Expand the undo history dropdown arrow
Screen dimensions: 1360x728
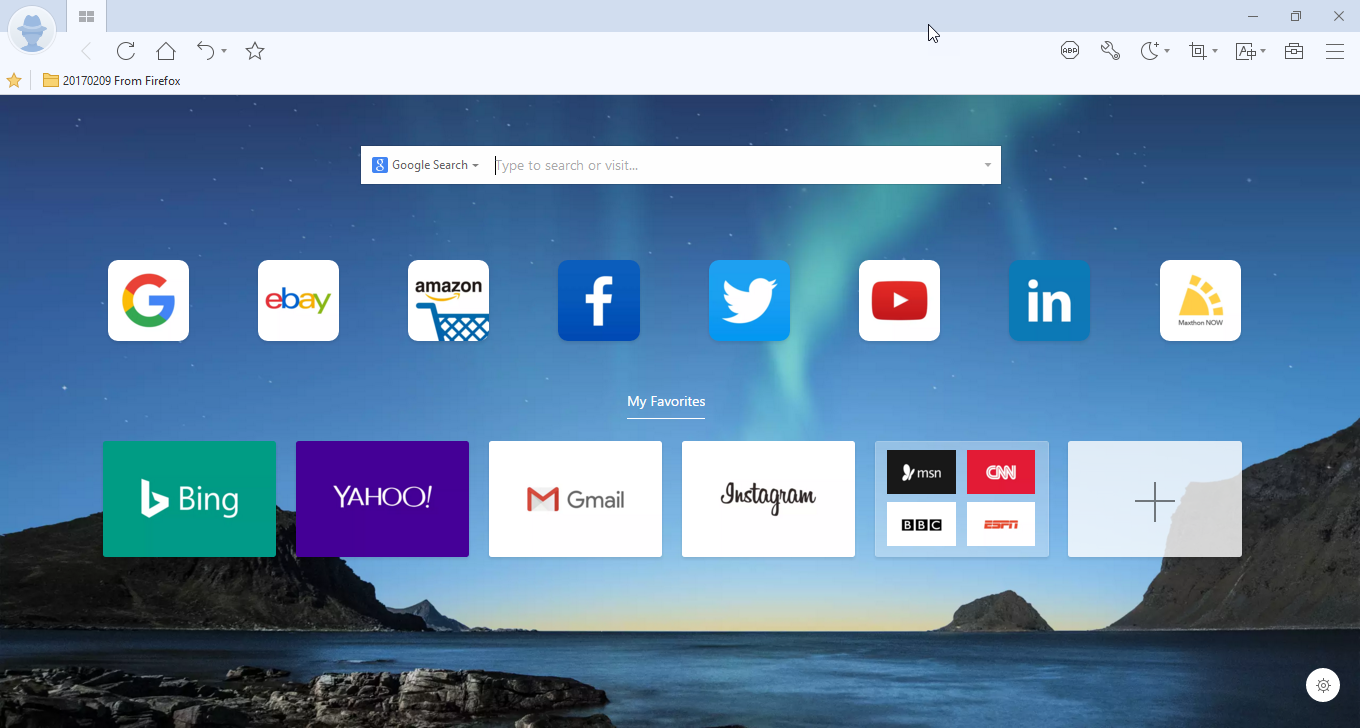click(222, 52)
